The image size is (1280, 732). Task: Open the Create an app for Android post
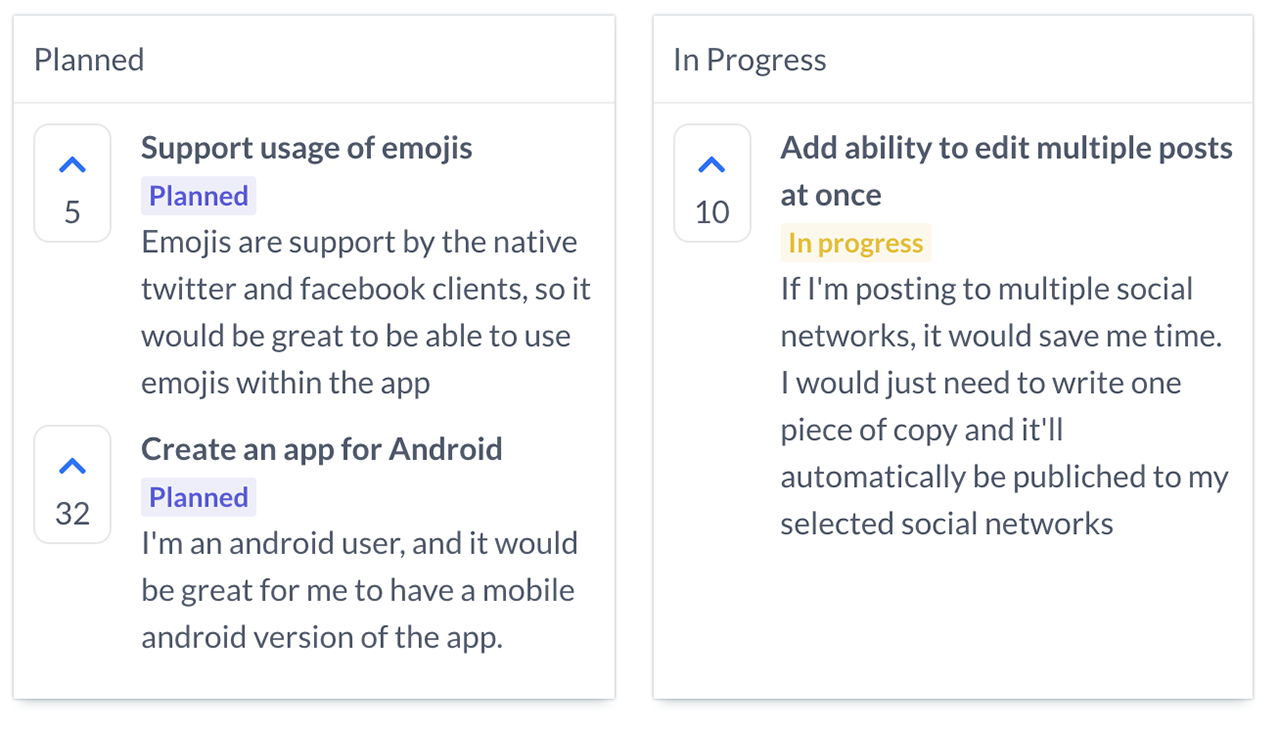click(x=321, y=449)
